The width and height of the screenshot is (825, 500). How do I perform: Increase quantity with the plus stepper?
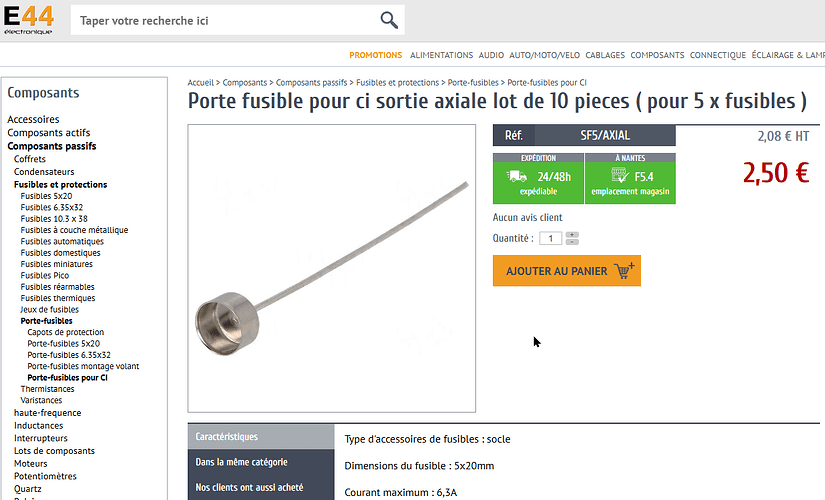572,235
